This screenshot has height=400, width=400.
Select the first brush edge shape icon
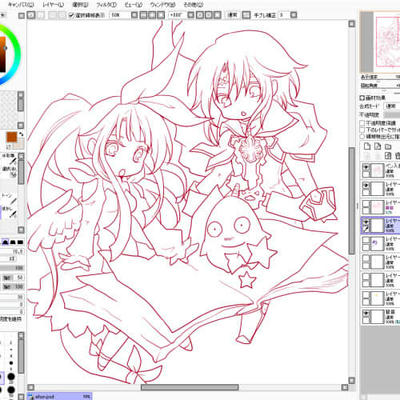click(5, 242)
